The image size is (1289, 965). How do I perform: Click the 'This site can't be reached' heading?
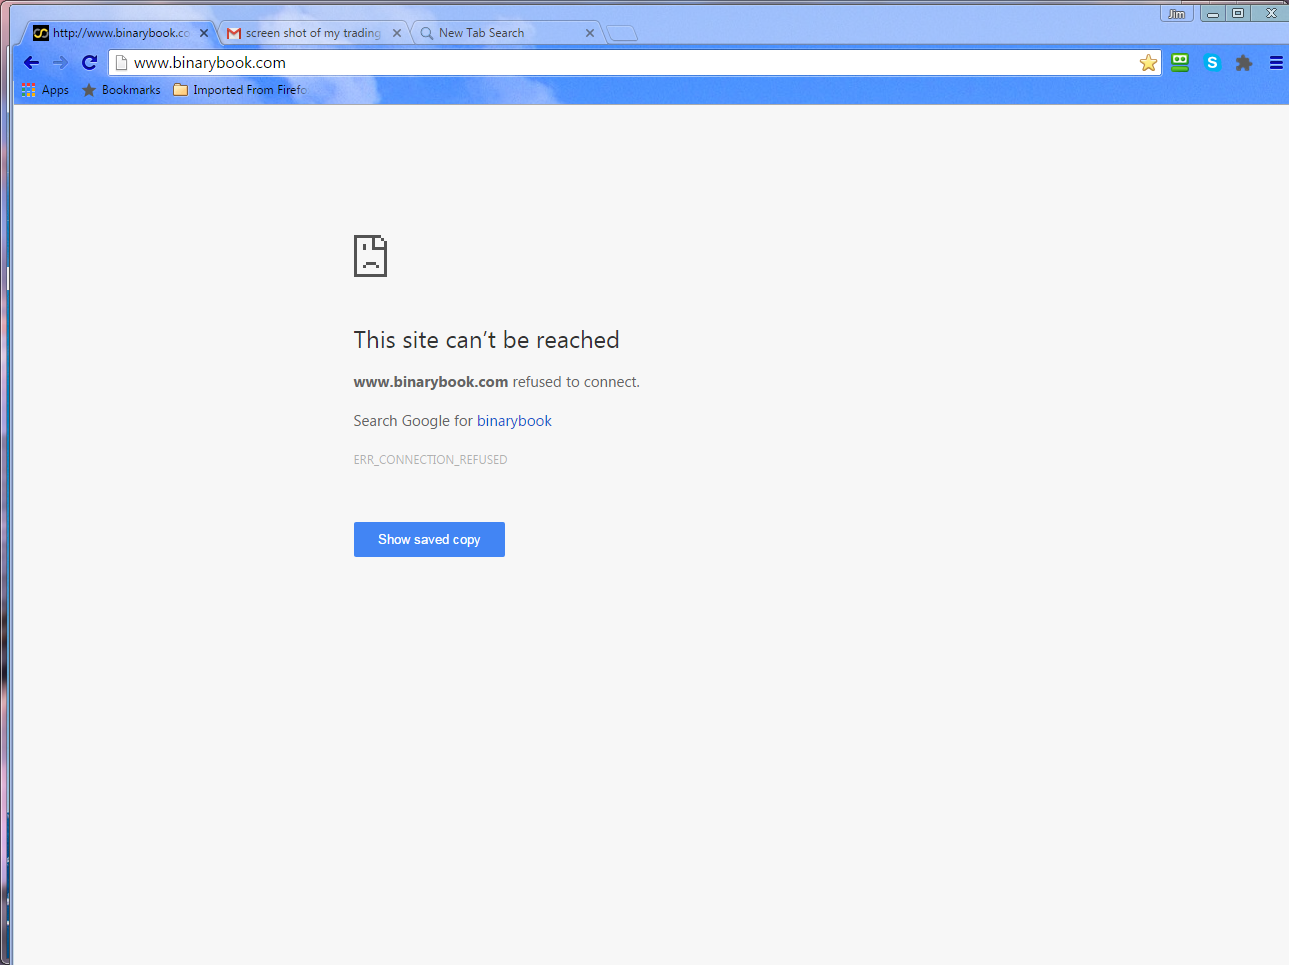coord(486,340)
